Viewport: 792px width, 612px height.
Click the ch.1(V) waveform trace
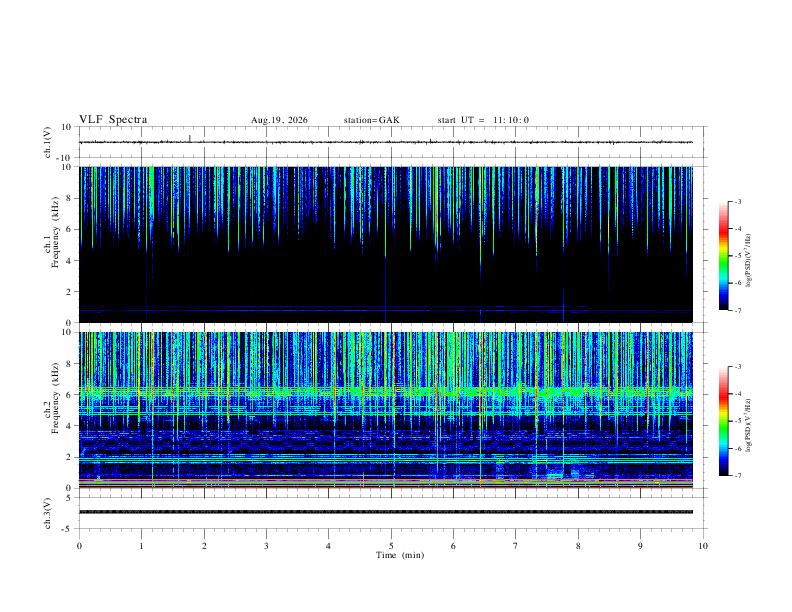pos(385,142)
